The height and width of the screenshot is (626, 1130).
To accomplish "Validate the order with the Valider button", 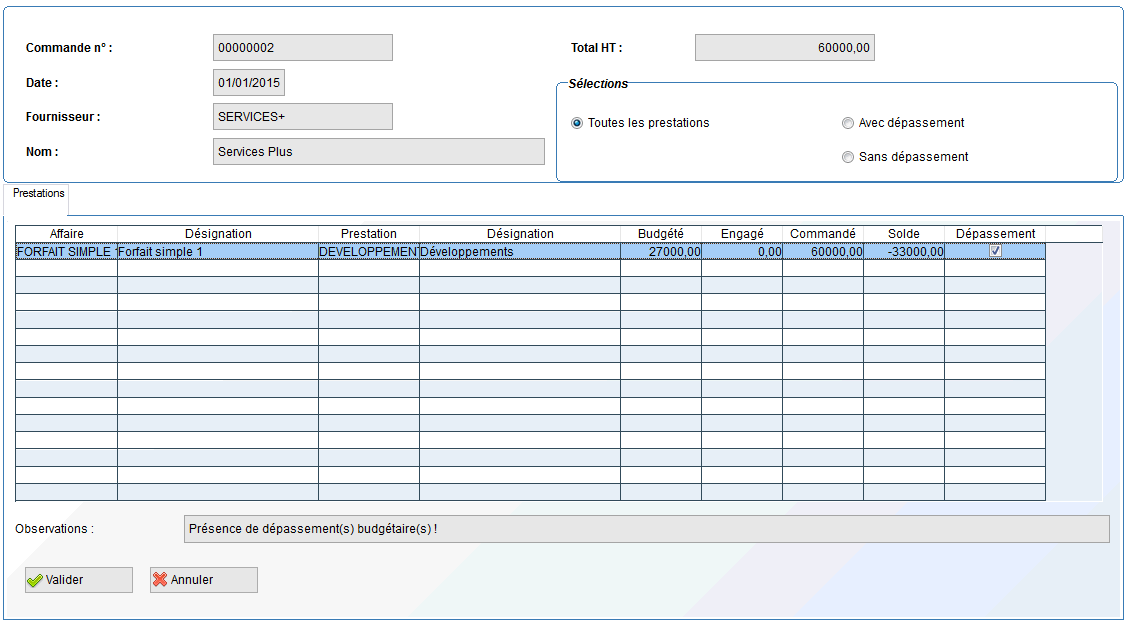I will click(x=78, y=579).
